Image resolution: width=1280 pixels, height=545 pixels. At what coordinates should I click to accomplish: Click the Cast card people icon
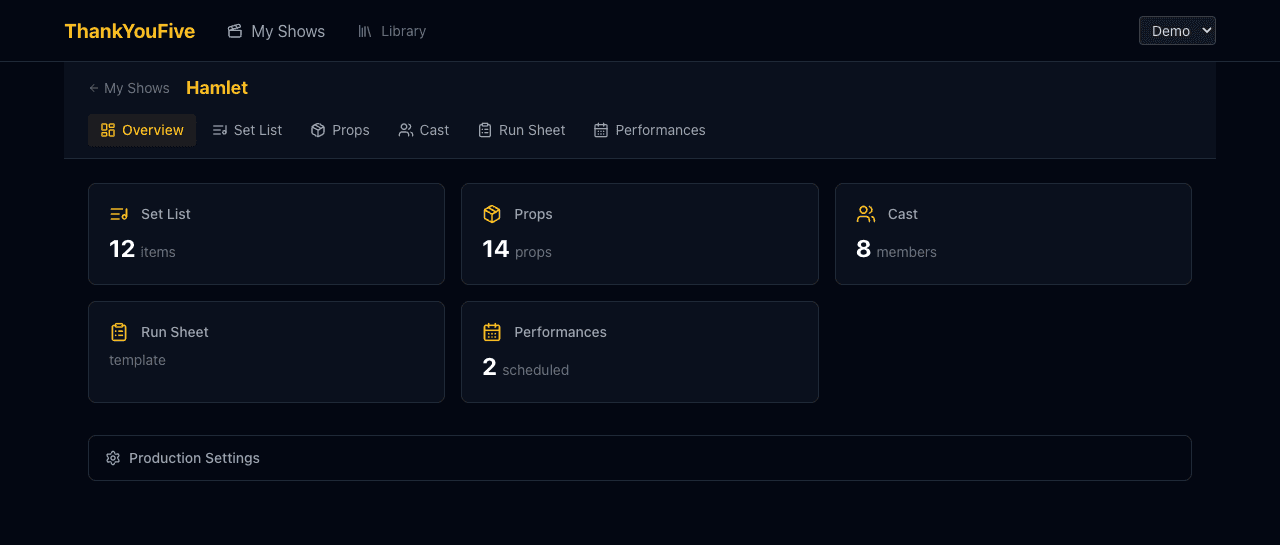[866, 214]
